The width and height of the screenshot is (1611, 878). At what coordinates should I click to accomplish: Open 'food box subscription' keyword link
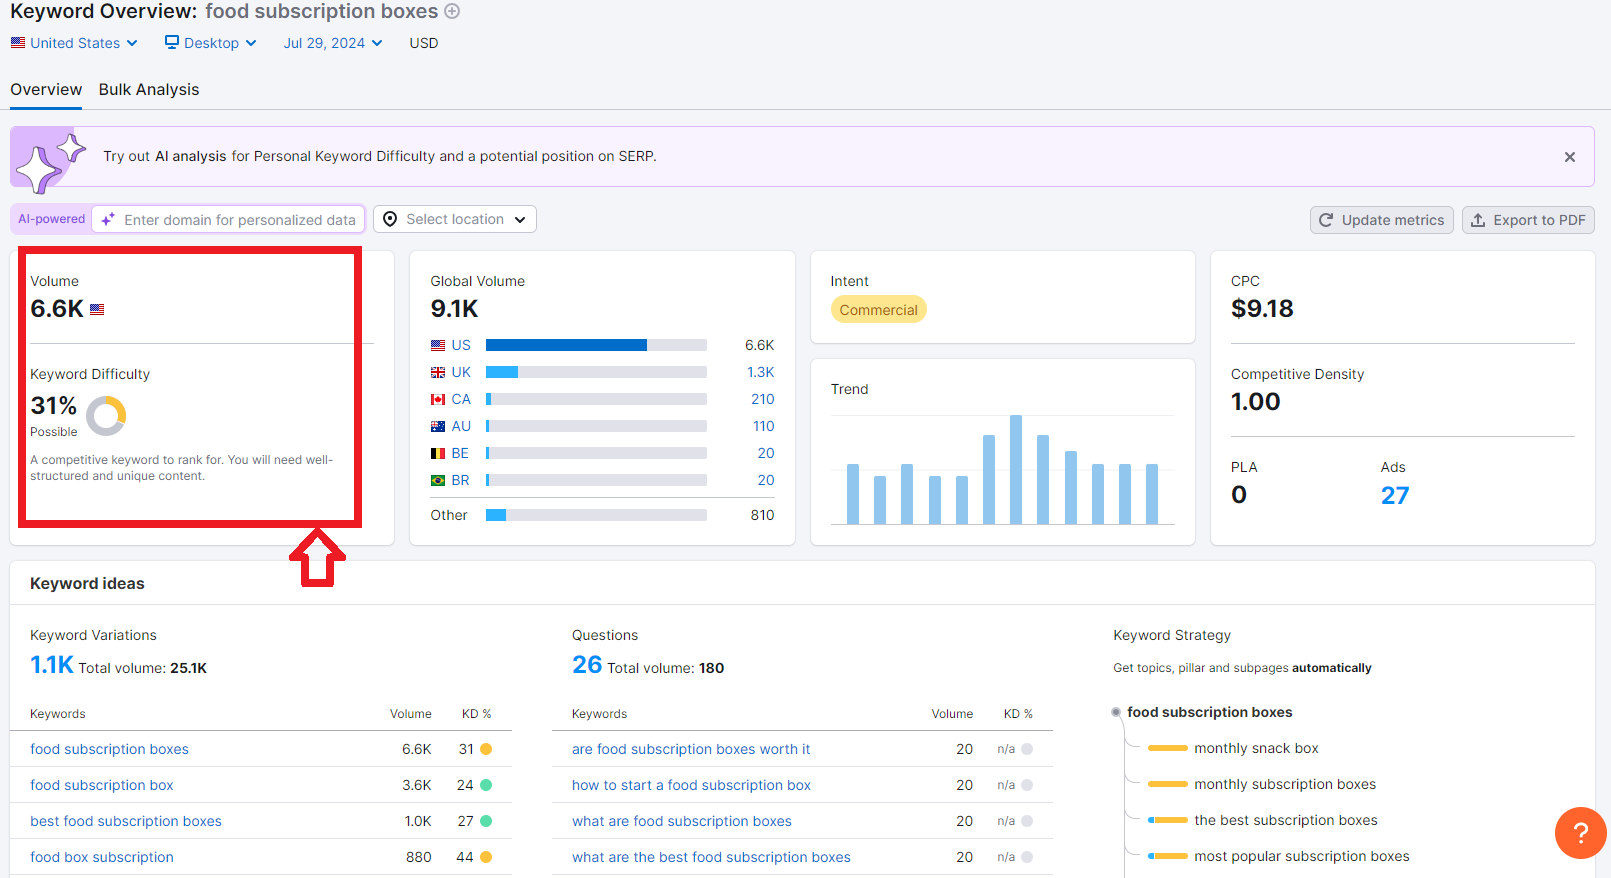pos(102,857)
